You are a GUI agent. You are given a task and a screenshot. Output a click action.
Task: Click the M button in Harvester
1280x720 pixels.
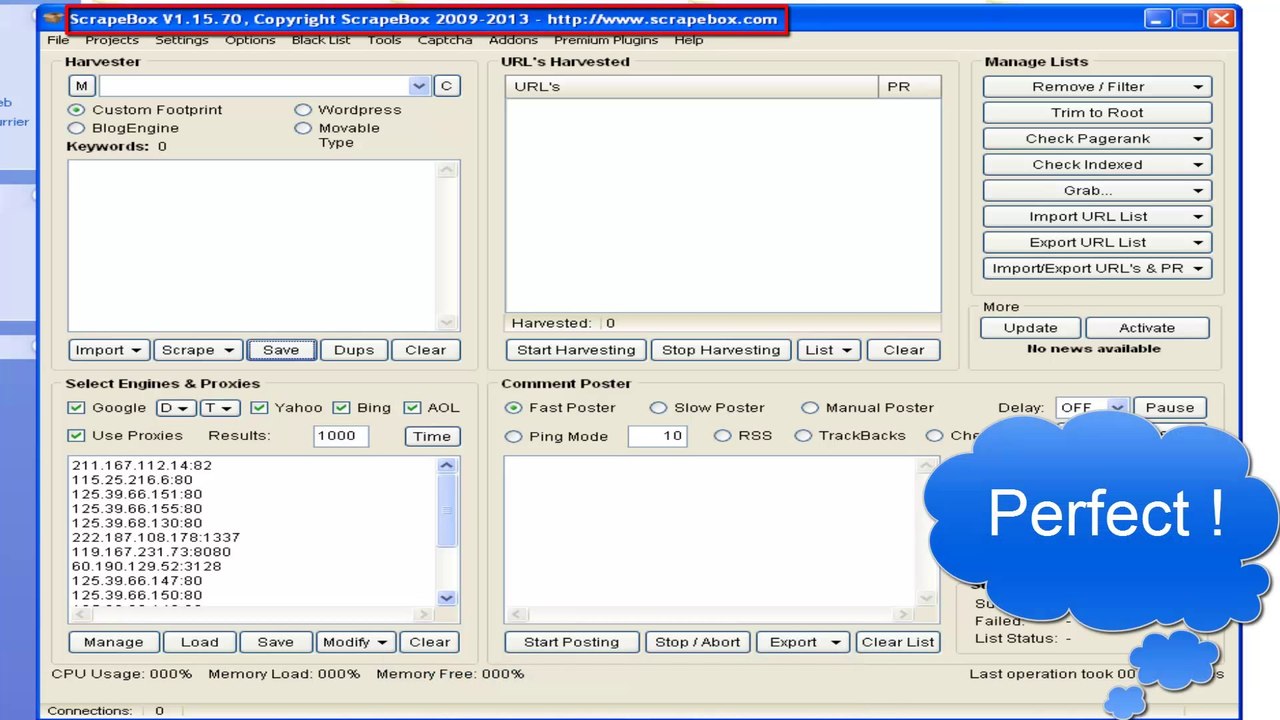(81, 86)
